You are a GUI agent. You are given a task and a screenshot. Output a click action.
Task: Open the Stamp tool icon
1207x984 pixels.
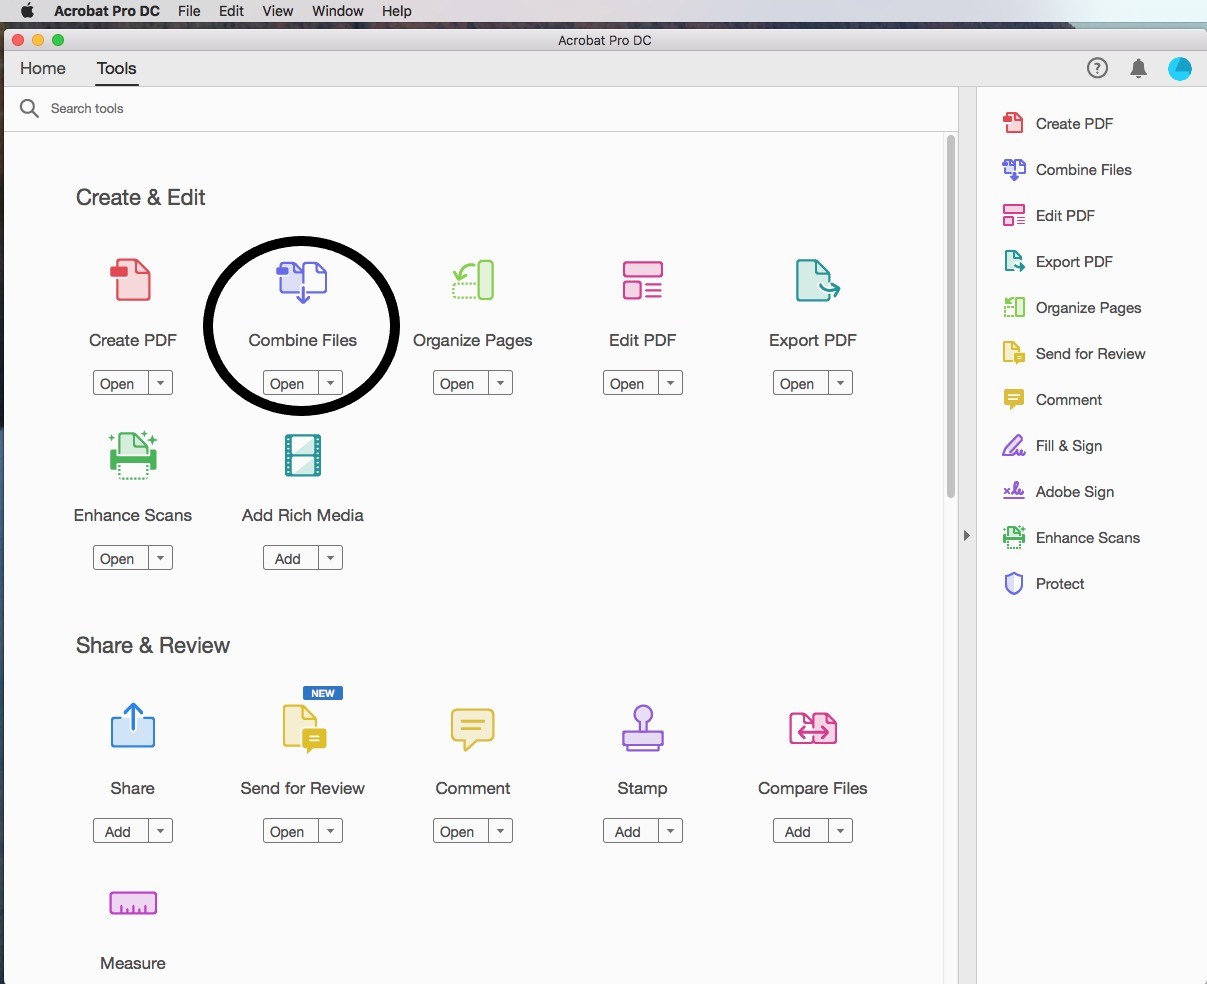642,729
